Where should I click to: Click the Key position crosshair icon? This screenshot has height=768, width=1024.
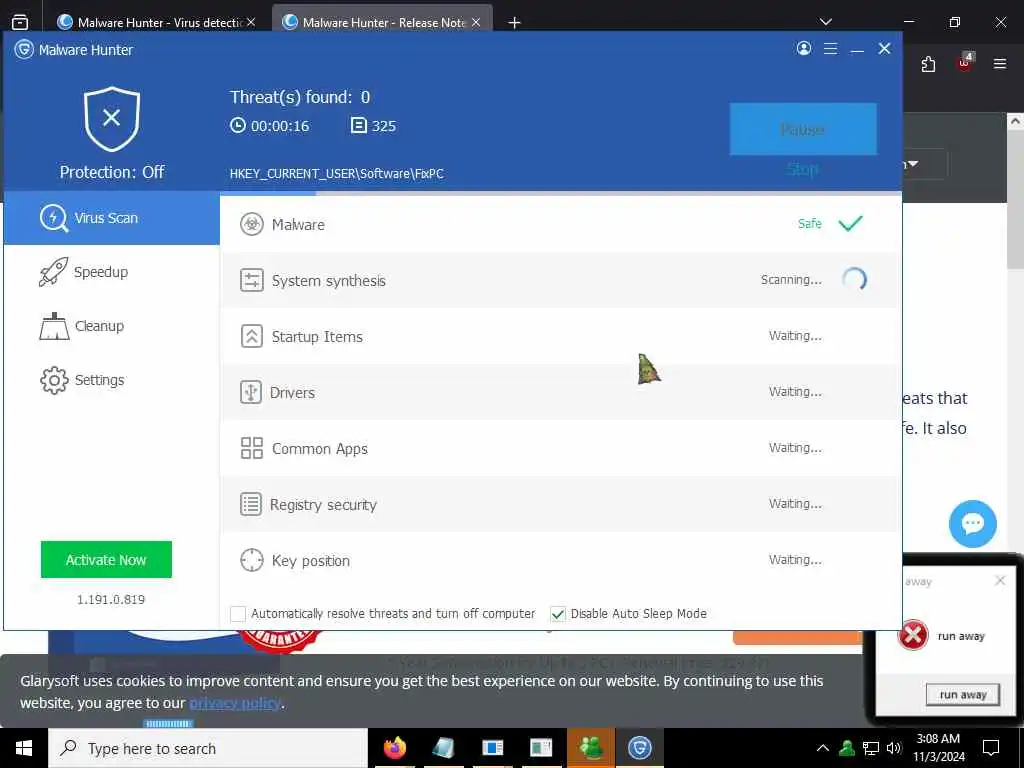(251, 560)
